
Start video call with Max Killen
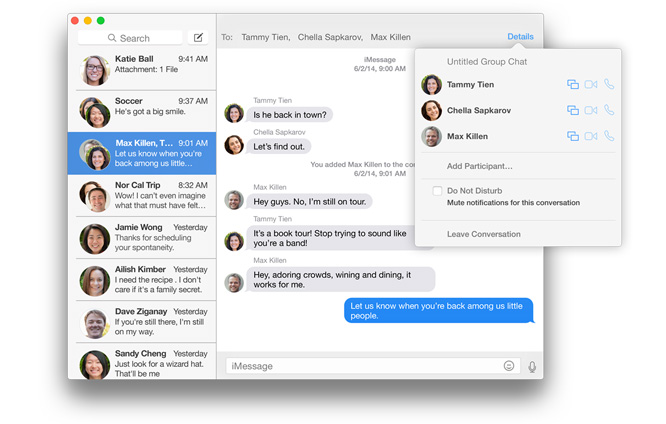[591, 136]
